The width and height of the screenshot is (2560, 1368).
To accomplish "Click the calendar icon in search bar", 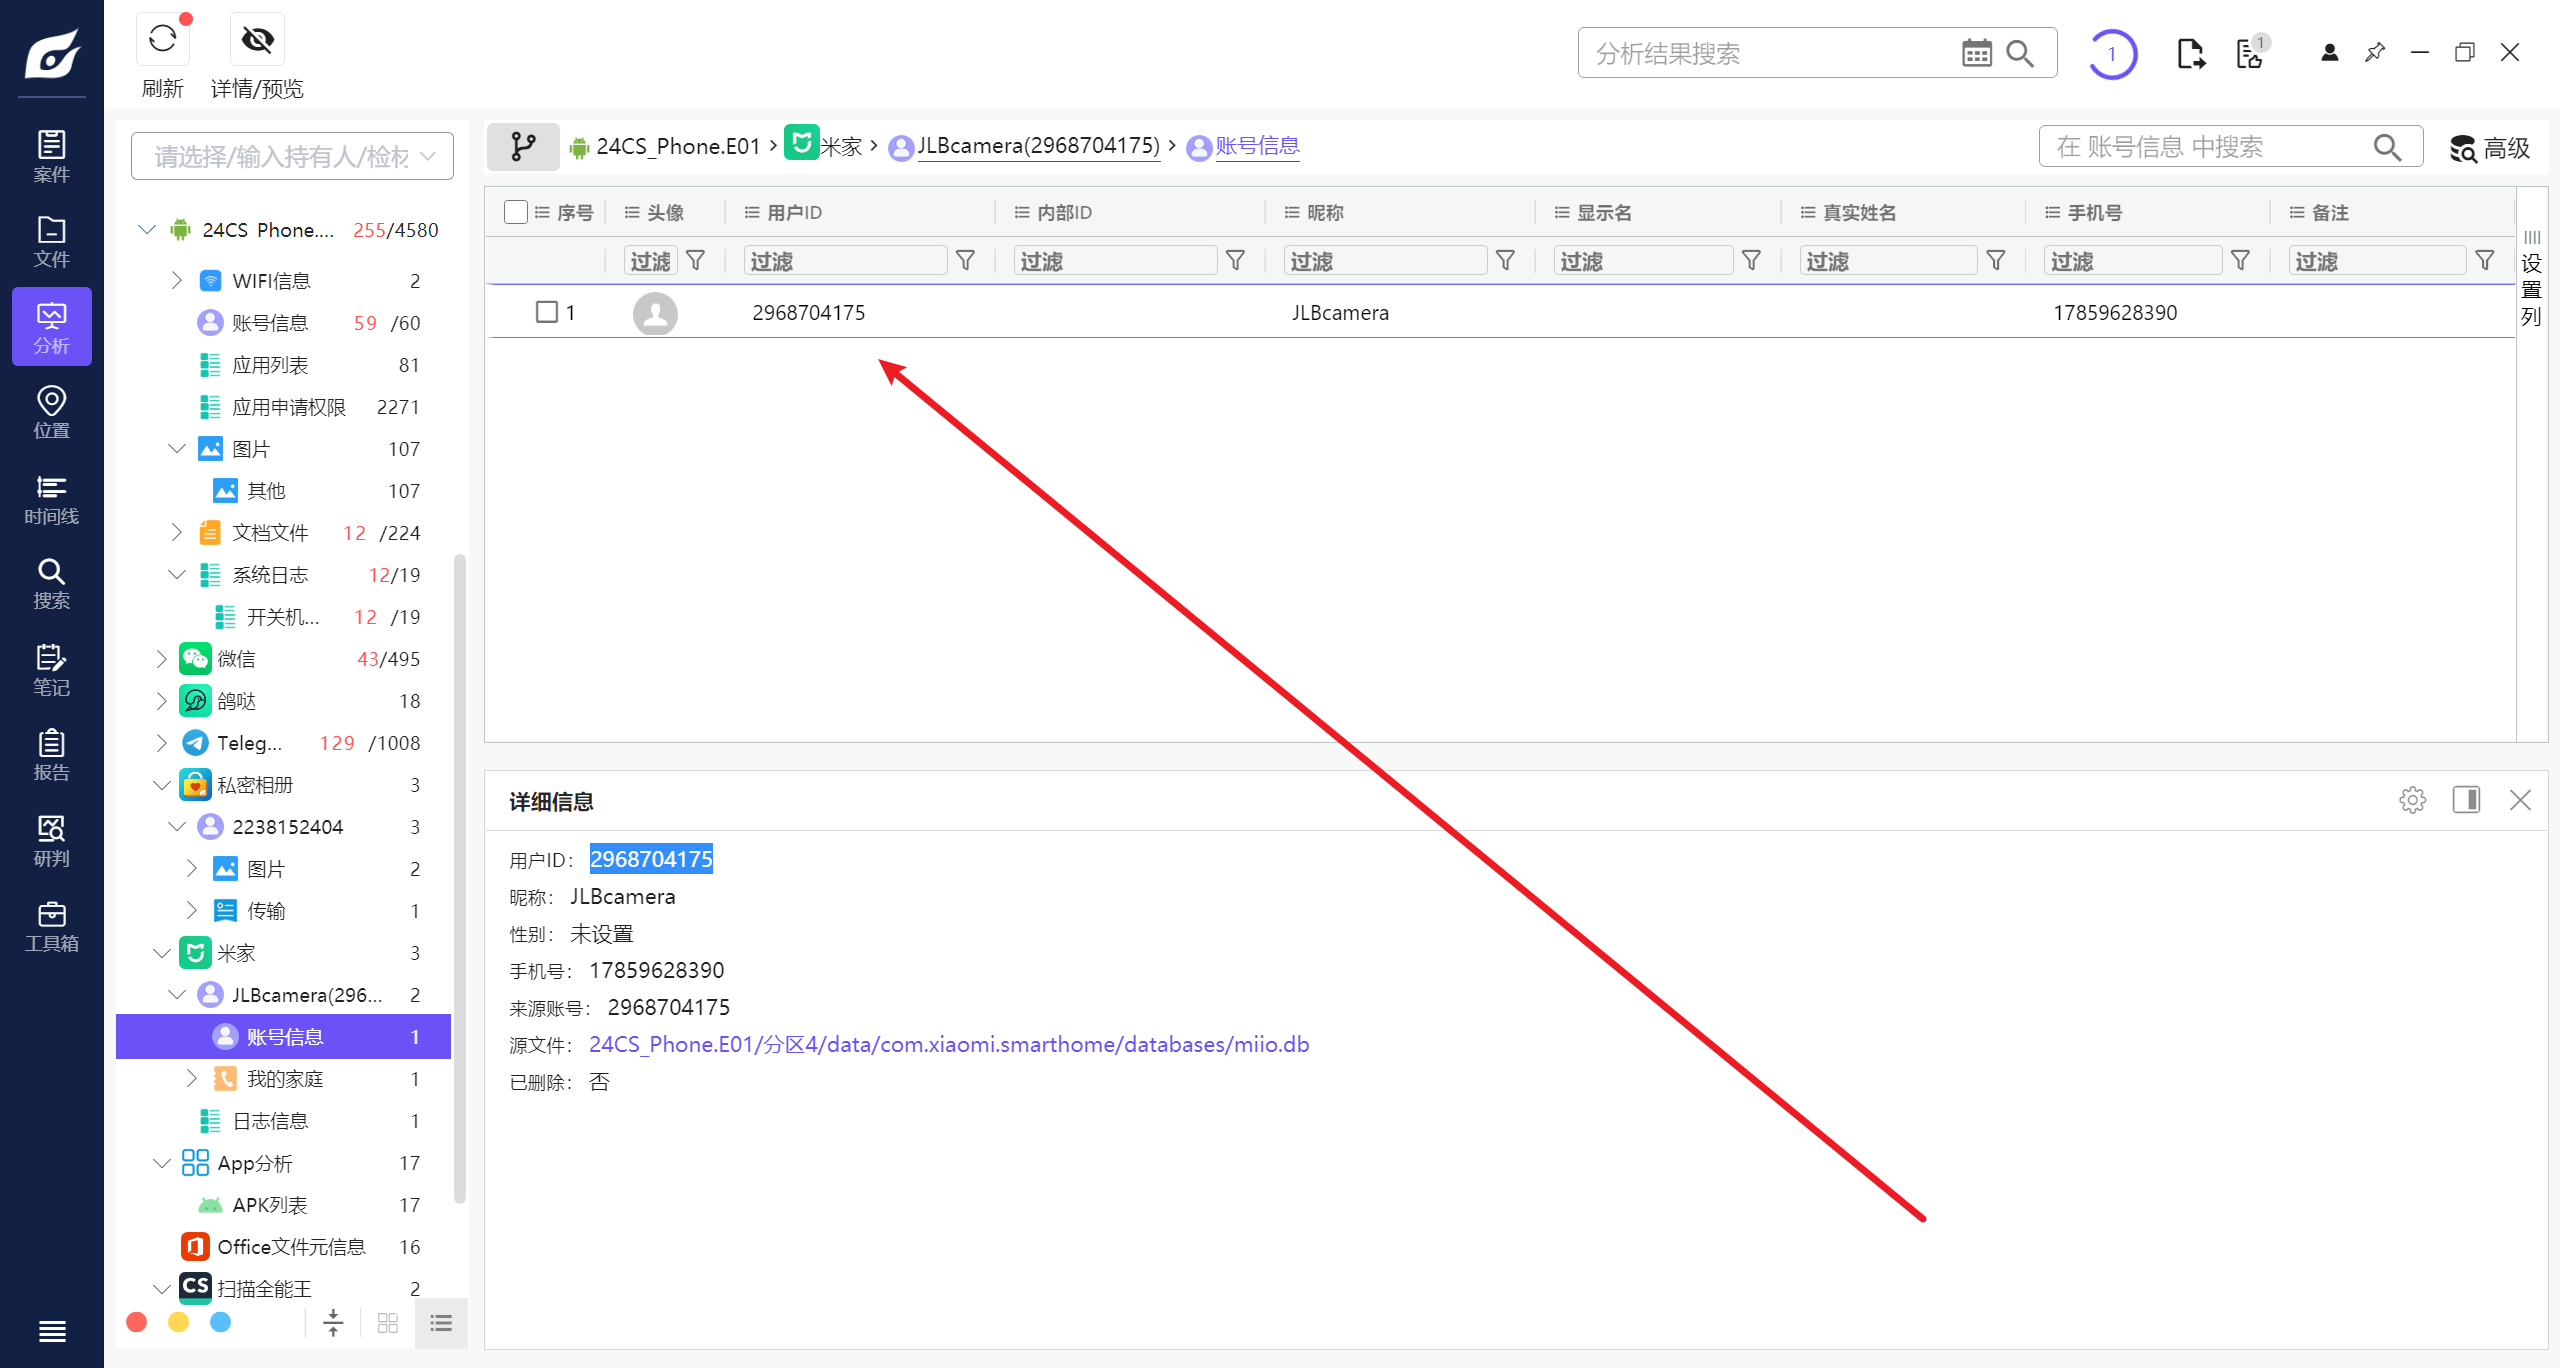I will pyautogui.click(x=1976, y=53).
